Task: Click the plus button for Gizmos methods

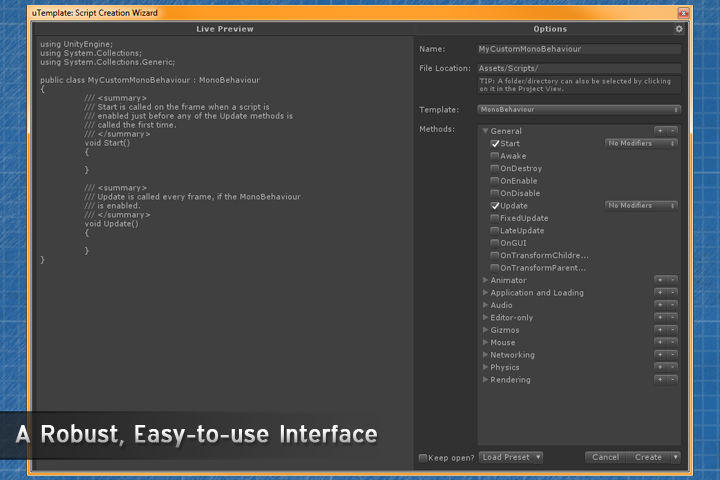Action: pyautogui.click(x=660, y=330)
